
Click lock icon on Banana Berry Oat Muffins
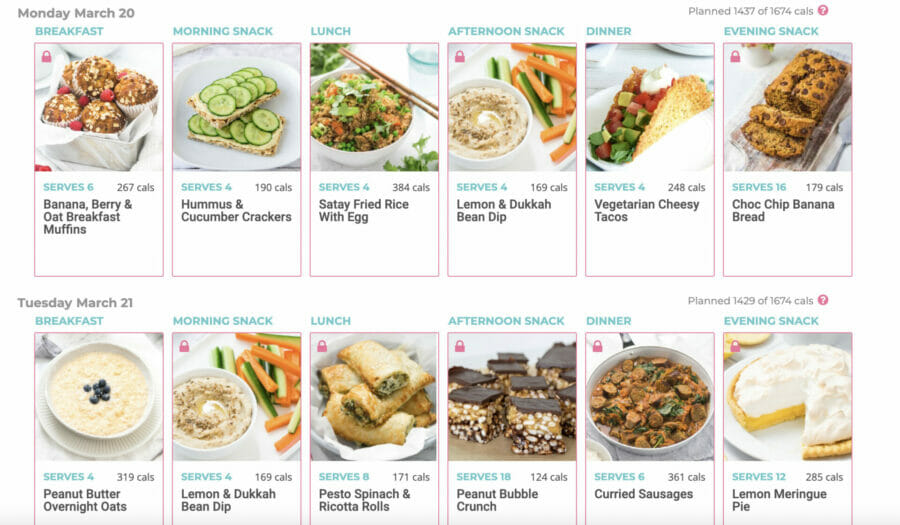46,56
